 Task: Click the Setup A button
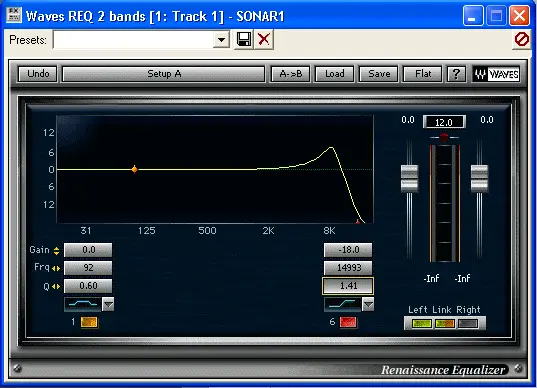[x=164, y=74]
